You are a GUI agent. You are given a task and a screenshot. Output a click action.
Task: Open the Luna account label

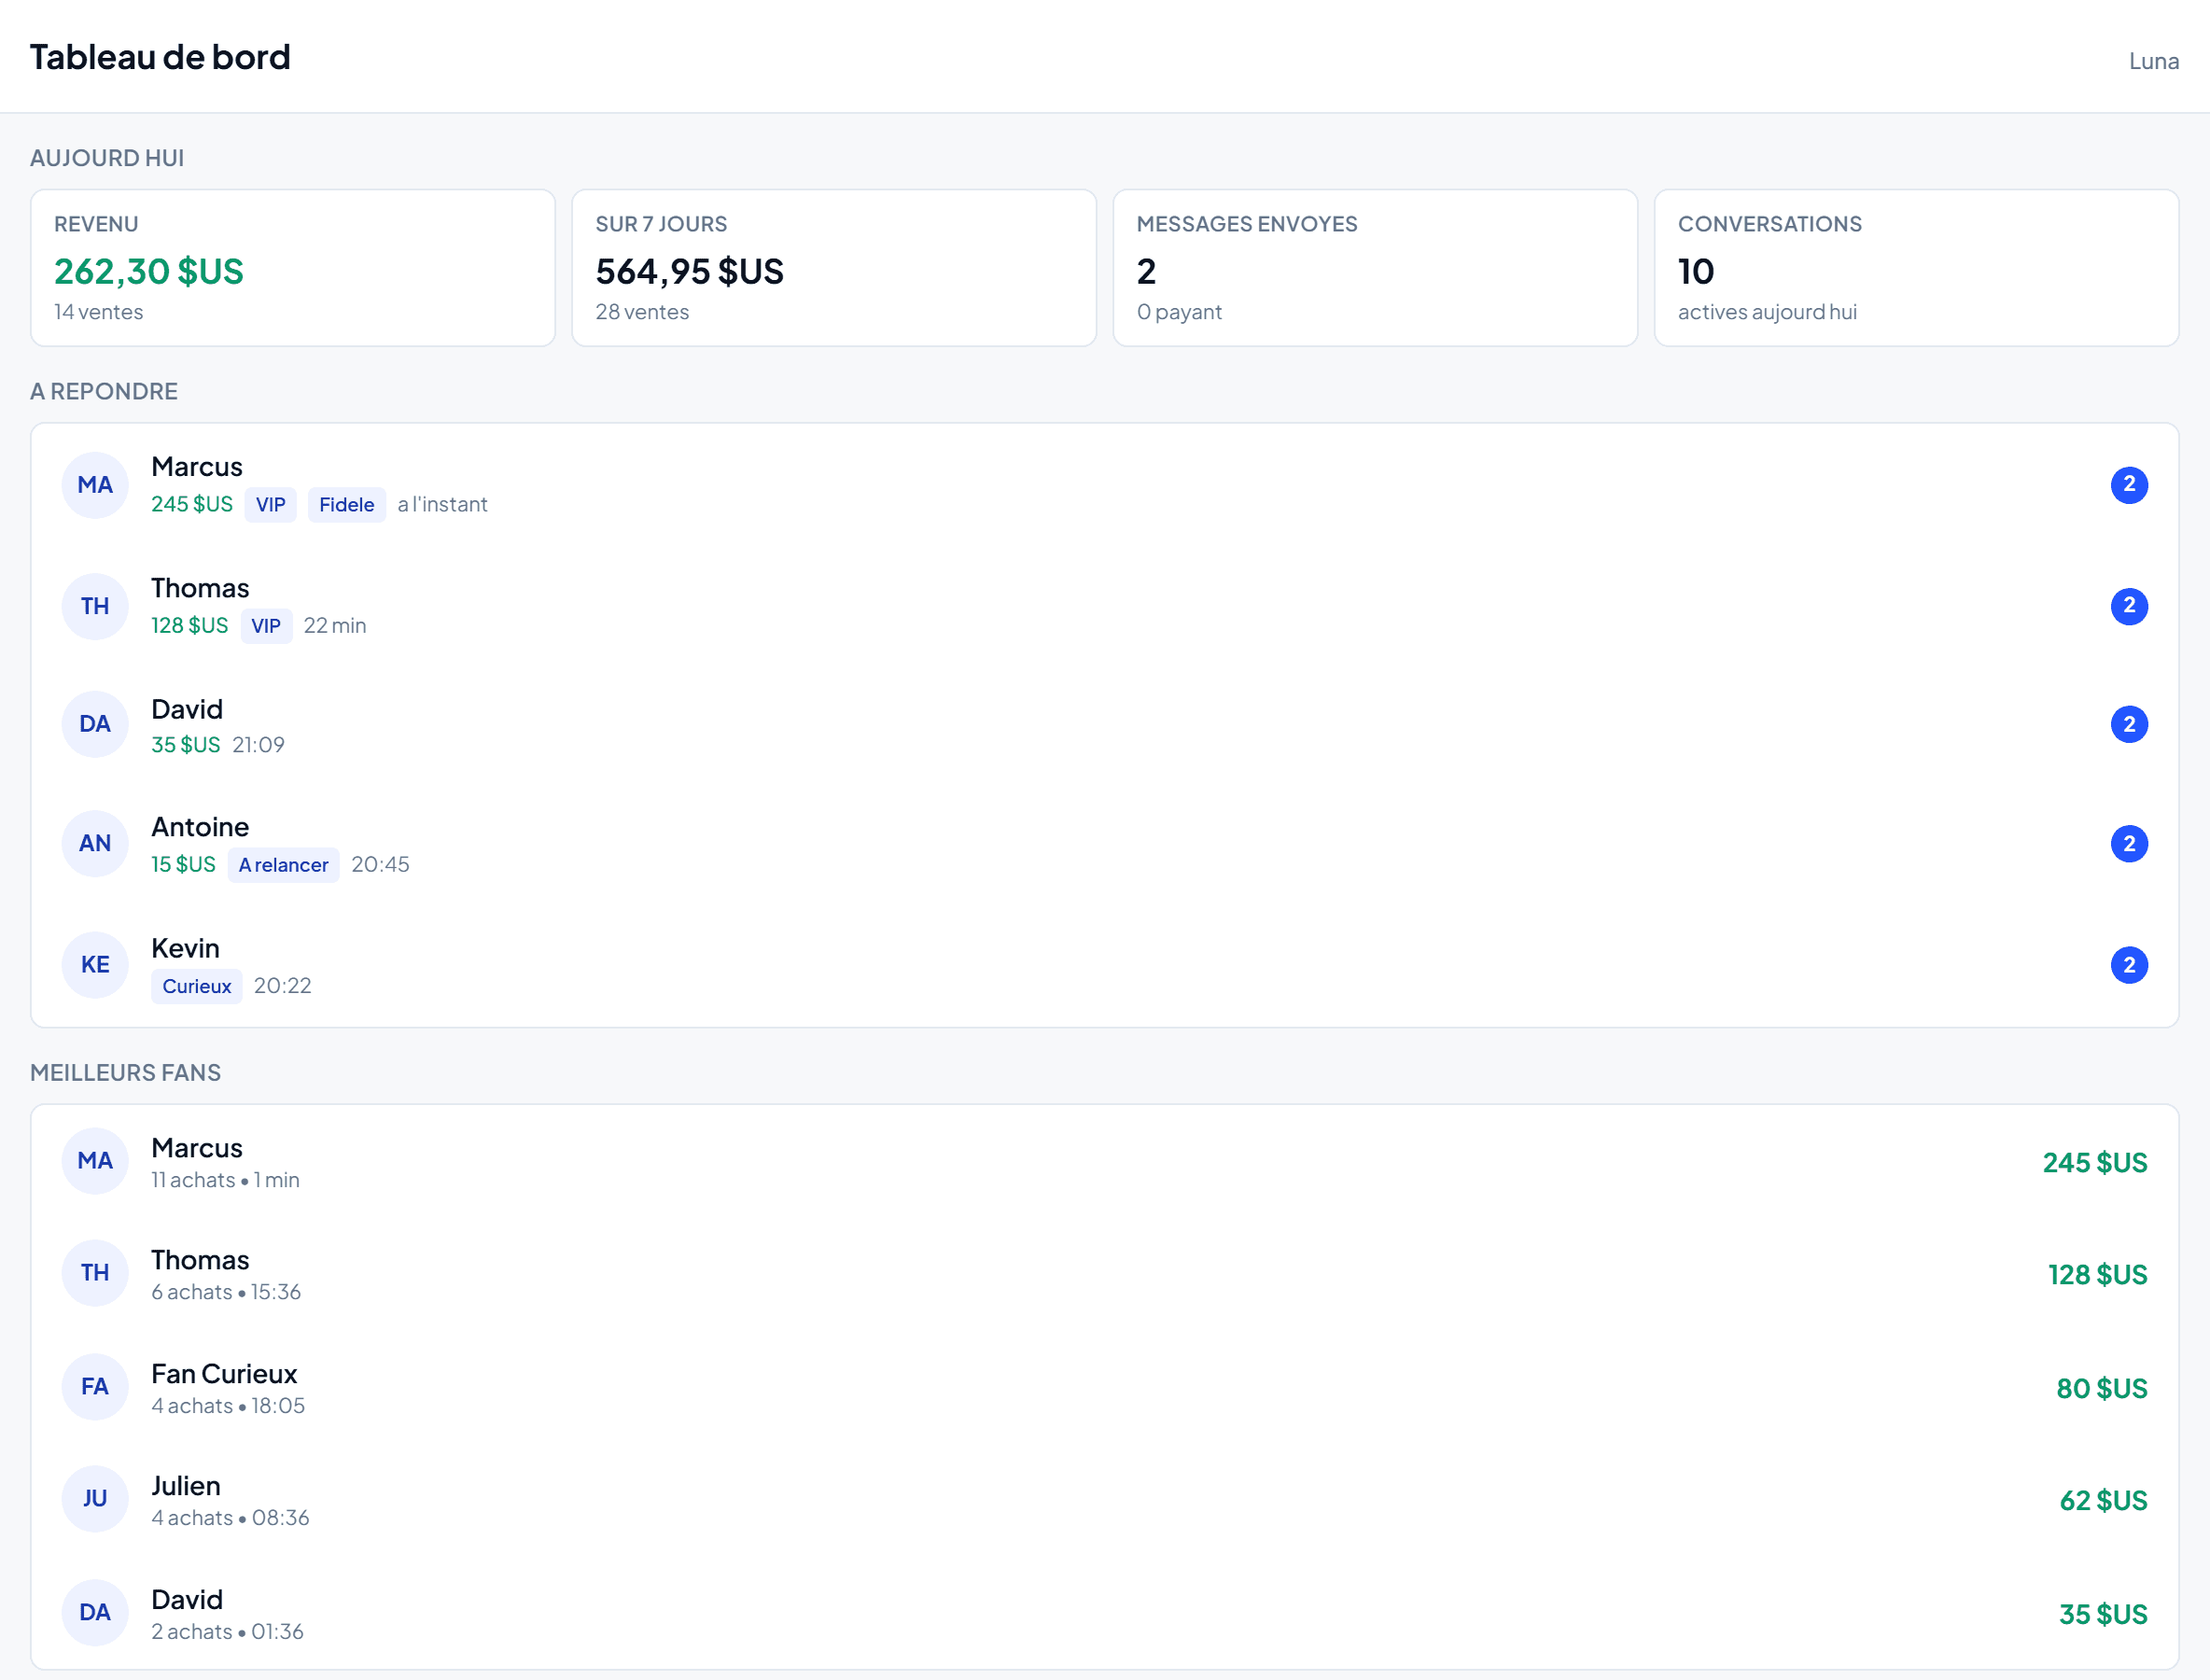pyautogui.click(x=2153, y=61)
